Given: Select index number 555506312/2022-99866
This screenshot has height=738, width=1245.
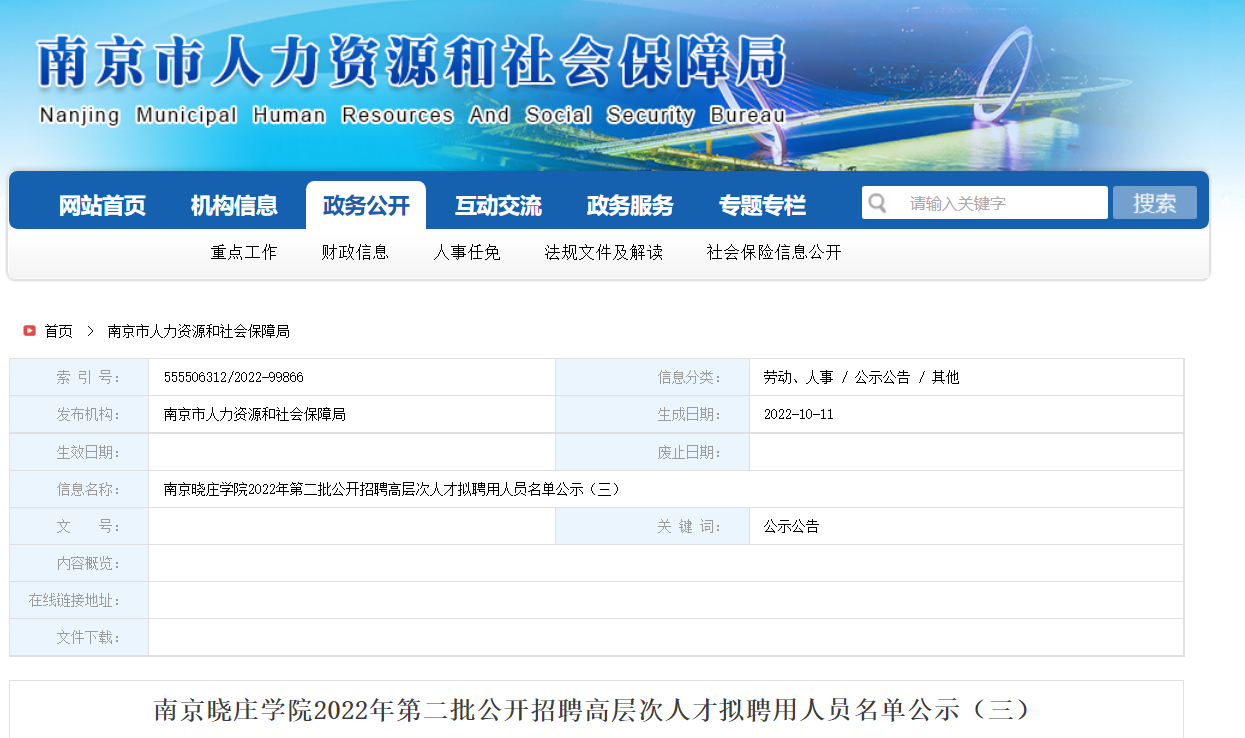Looking at the screenshot, I should pyautogui.click(x=234, y=377).
